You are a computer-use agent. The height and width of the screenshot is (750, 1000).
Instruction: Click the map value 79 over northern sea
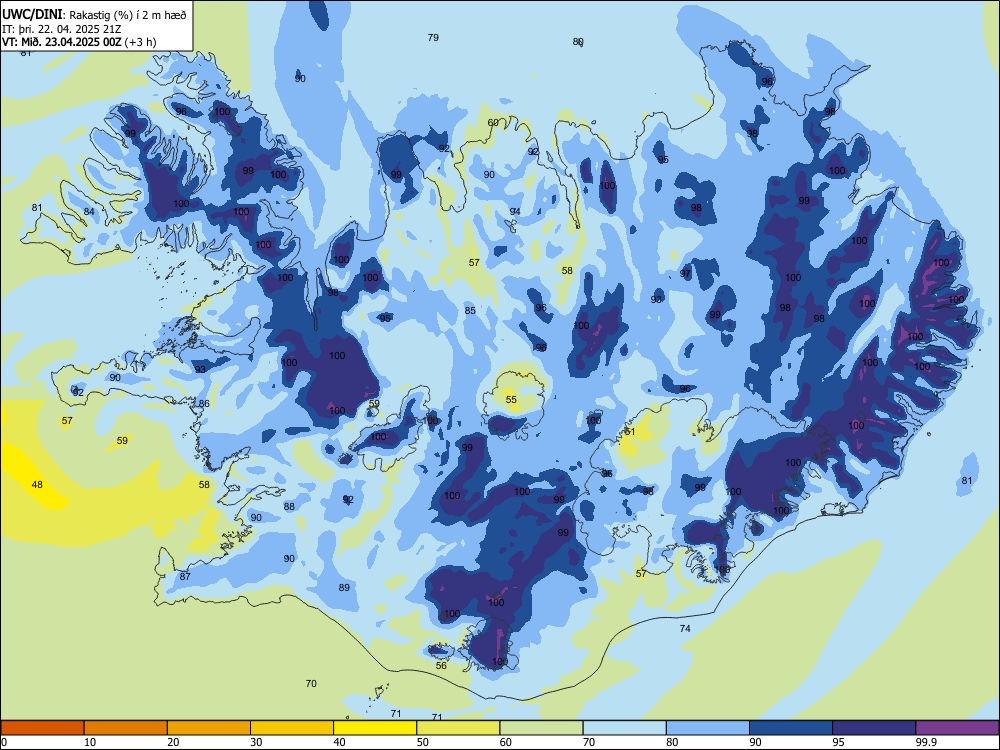coord(433,38)
